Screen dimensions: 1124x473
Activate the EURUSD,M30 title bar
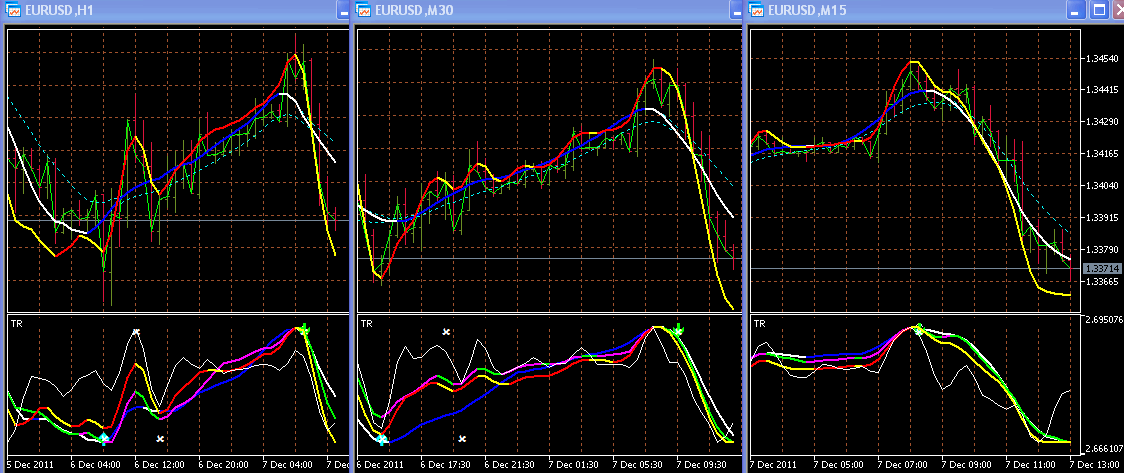click(x=548, y=10)
